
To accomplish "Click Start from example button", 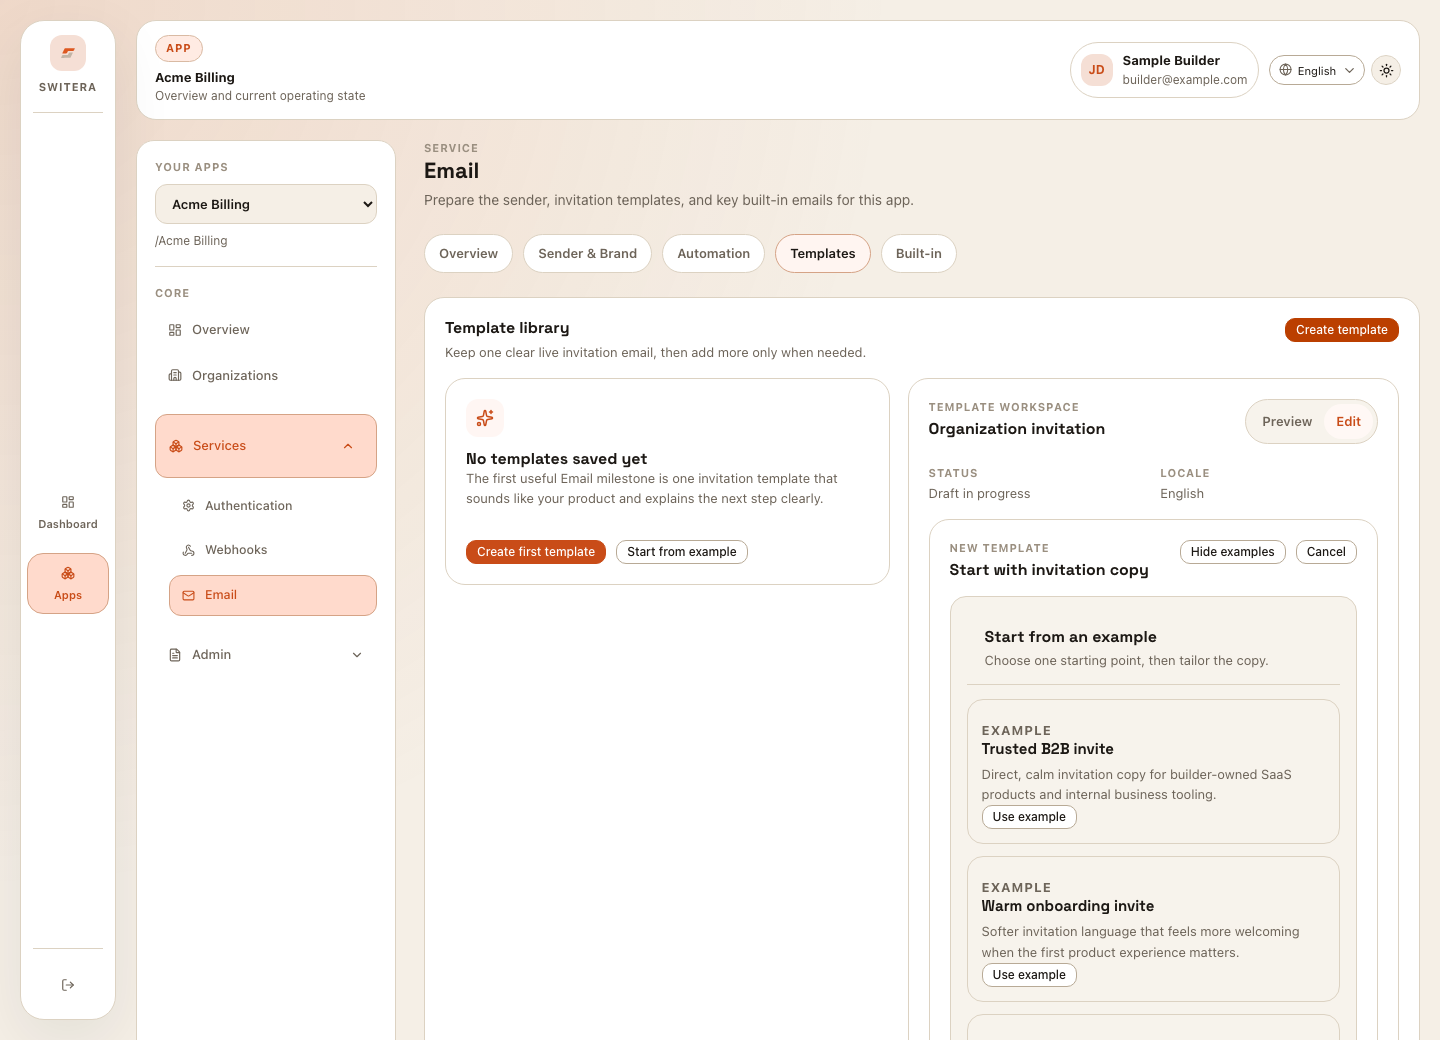I will [x=681, y=552].
